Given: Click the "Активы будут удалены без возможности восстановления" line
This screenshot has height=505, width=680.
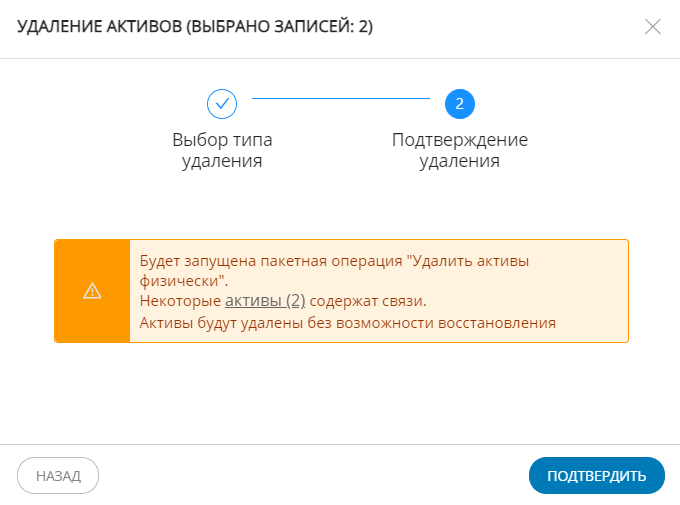Looking at the screenshot, I should pyautogui.click(x=347, y=322).
